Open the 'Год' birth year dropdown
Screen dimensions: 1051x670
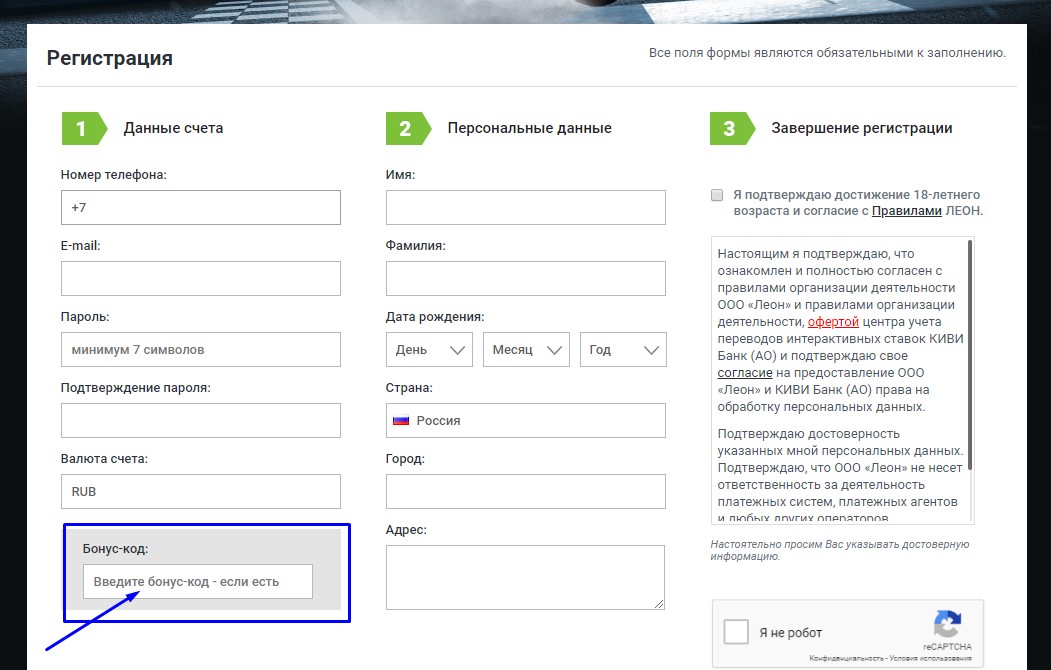coord(623,350)
